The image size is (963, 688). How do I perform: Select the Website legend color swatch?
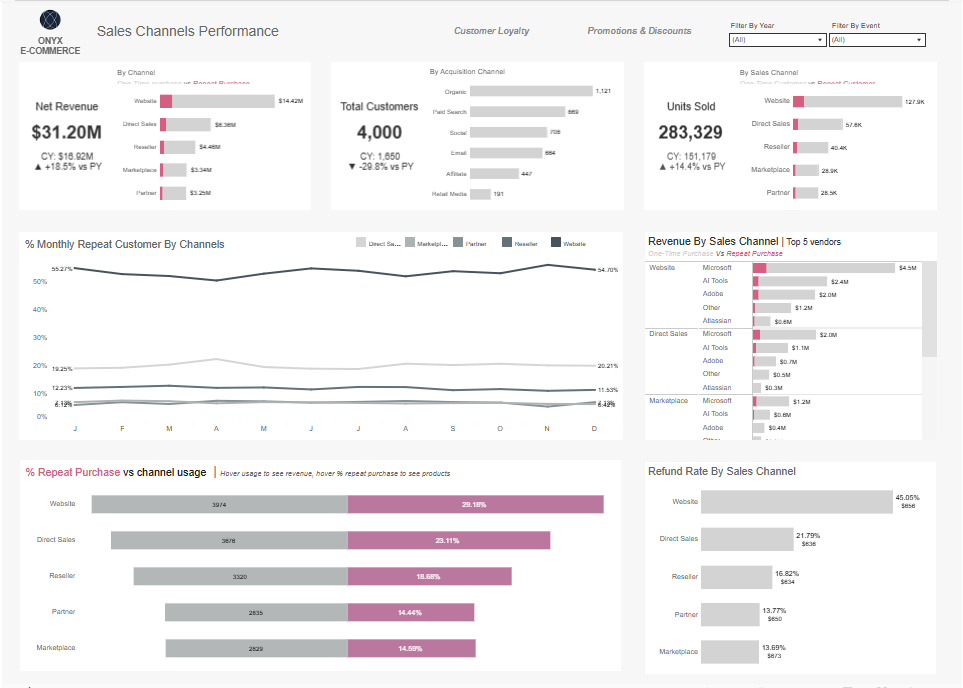[556, 243]
